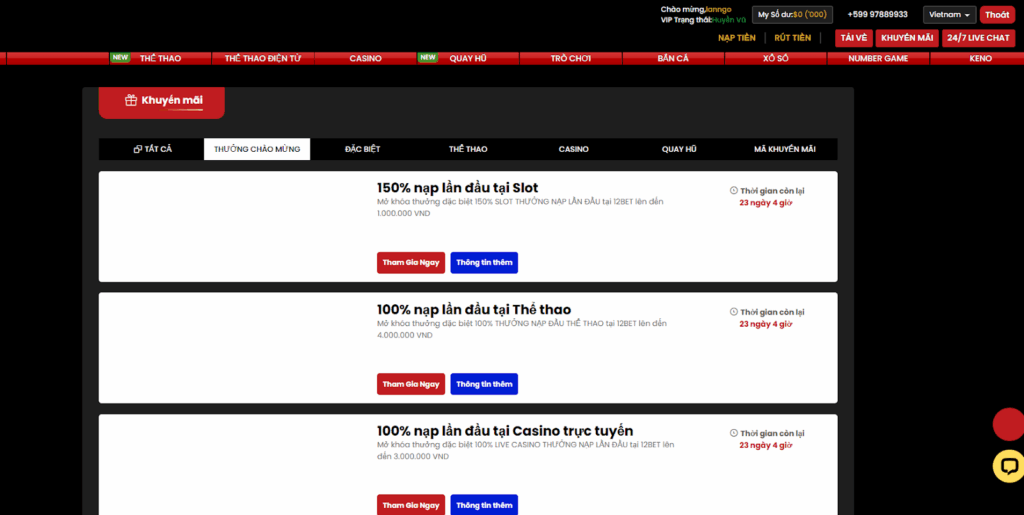This screenshot has width=1024, height=515.
Task: Open the My Số dư balance box
Action: (792, 14)
